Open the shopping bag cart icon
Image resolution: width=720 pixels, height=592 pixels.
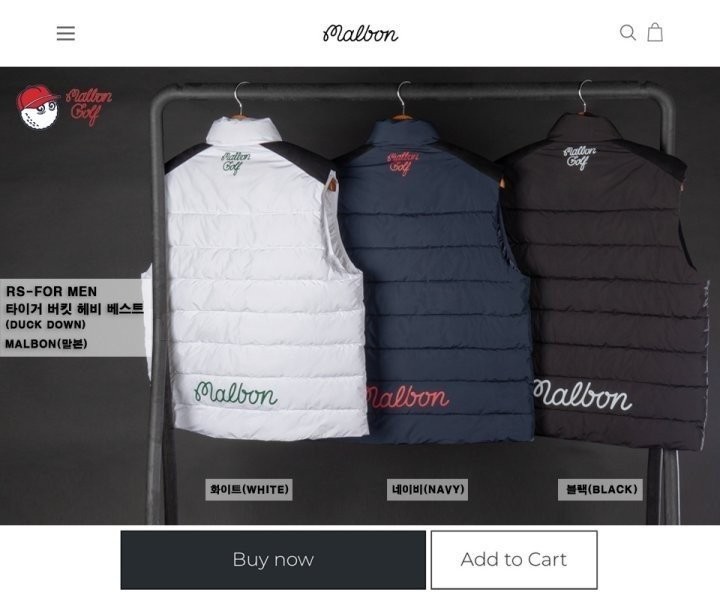pyautogui.click(x=655, y=32)
